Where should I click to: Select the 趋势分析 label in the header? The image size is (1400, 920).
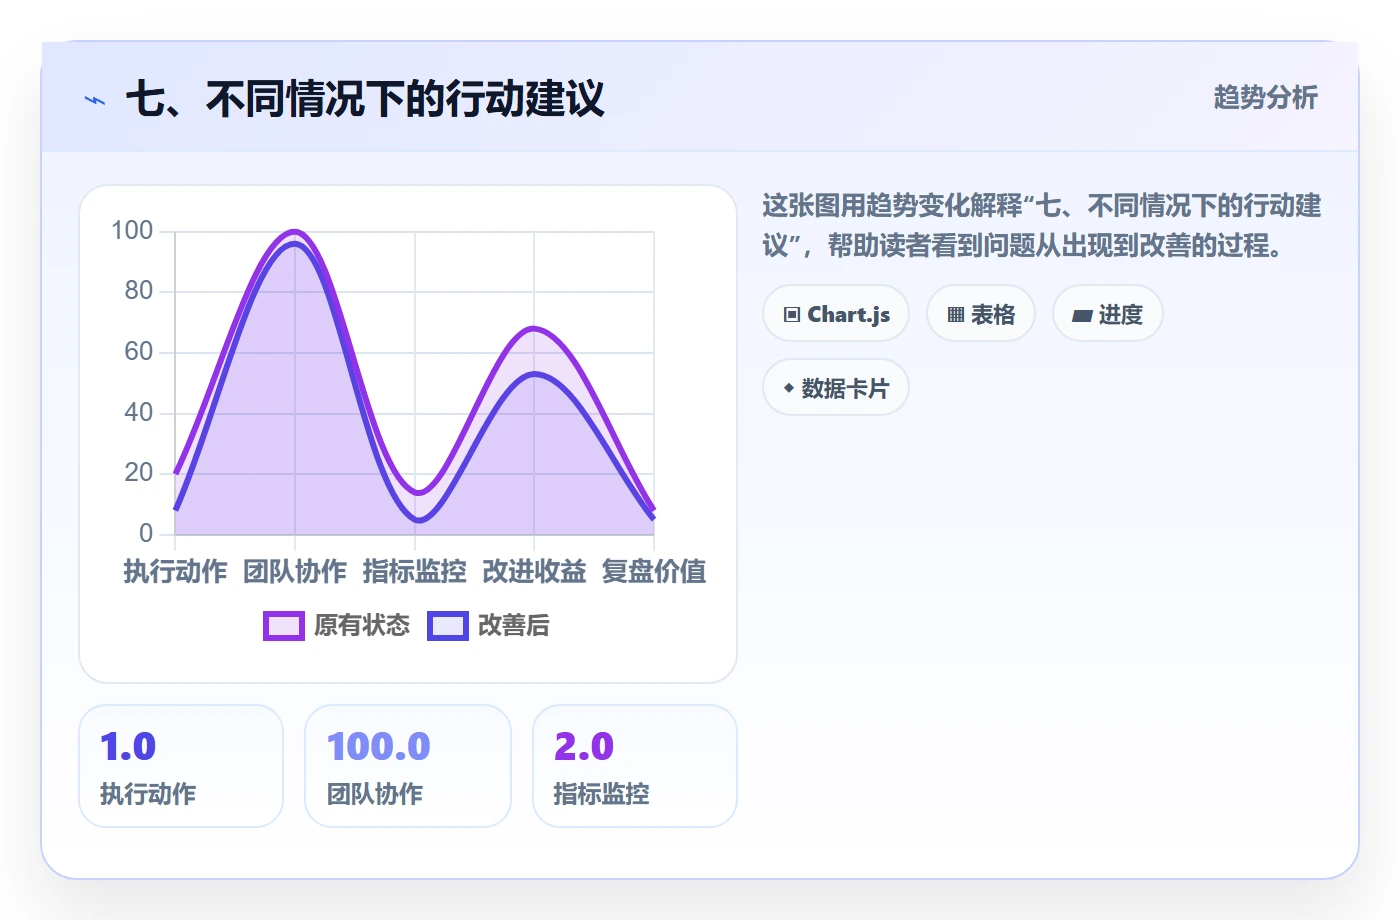[1266, 97]
